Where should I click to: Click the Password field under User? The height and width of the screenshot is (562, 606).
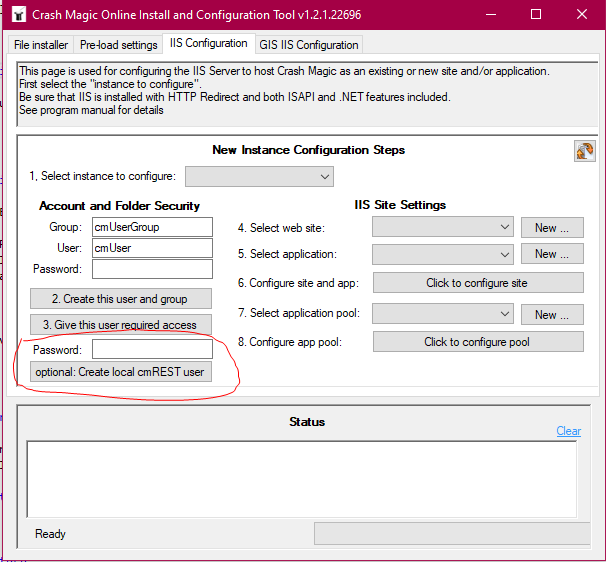152,269
